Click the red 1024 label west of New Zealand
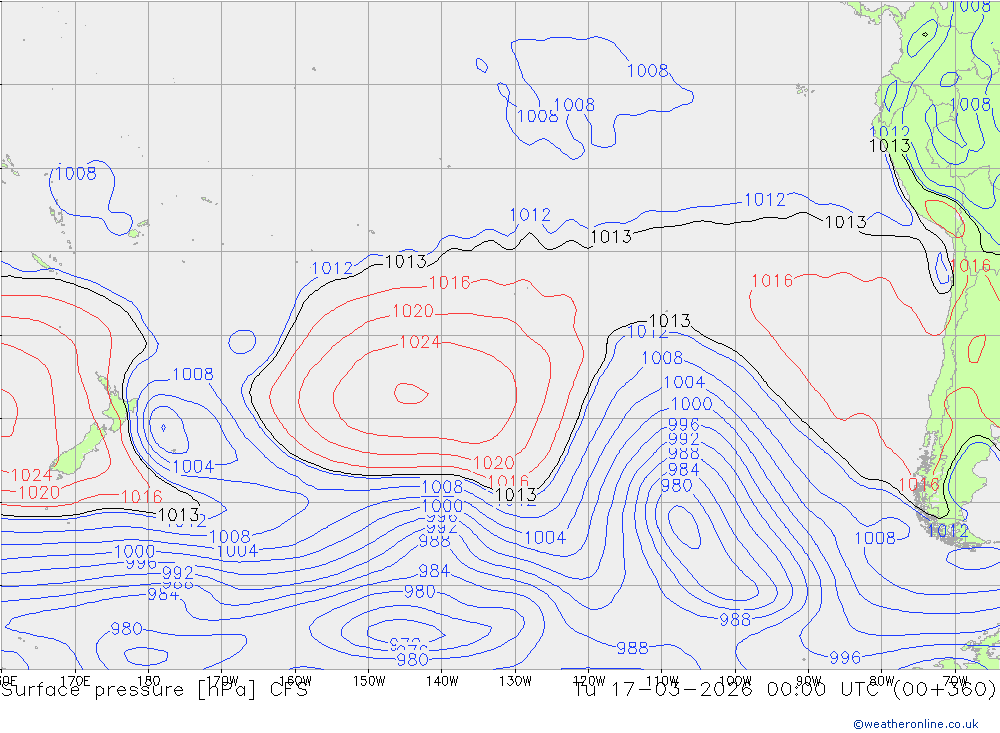This screenshot has width=1000, height=733. 31,475
